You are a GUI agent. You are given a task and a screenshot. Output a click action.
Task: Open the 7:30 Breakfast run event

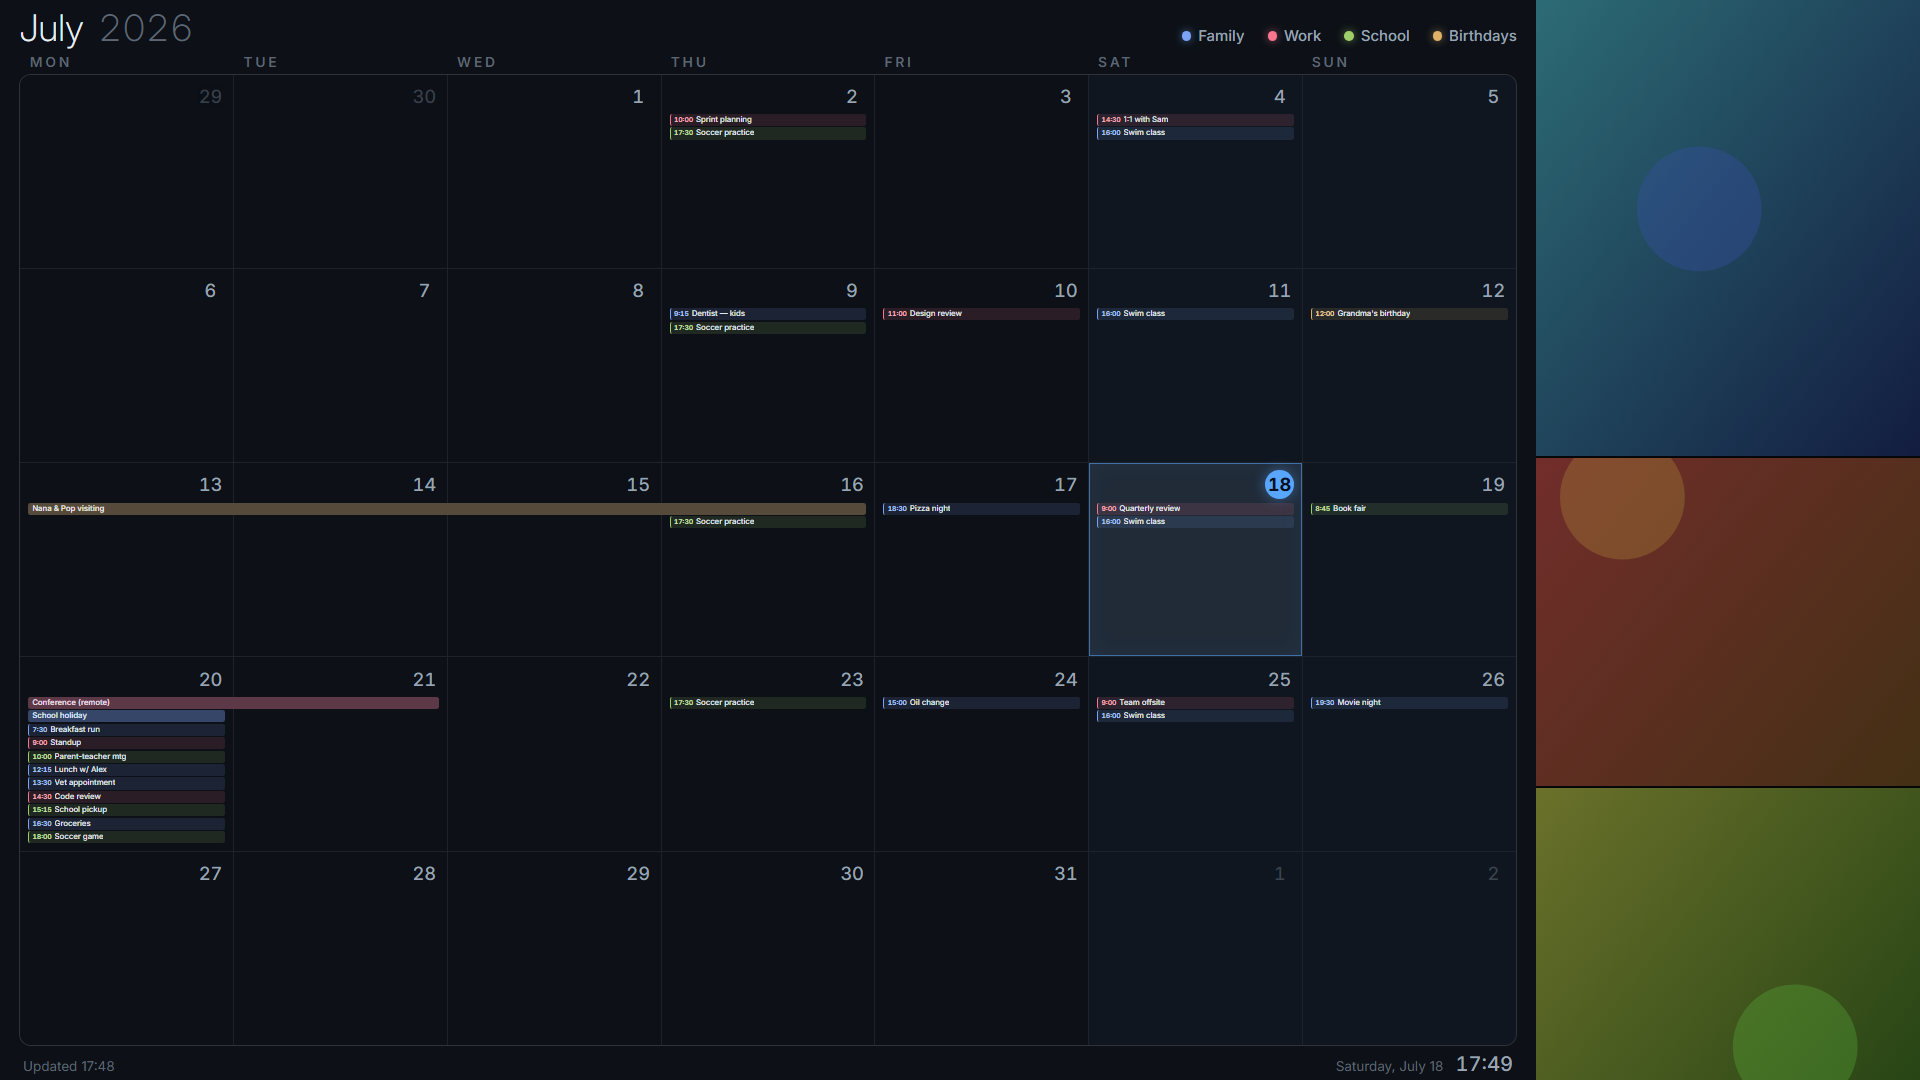126,730
